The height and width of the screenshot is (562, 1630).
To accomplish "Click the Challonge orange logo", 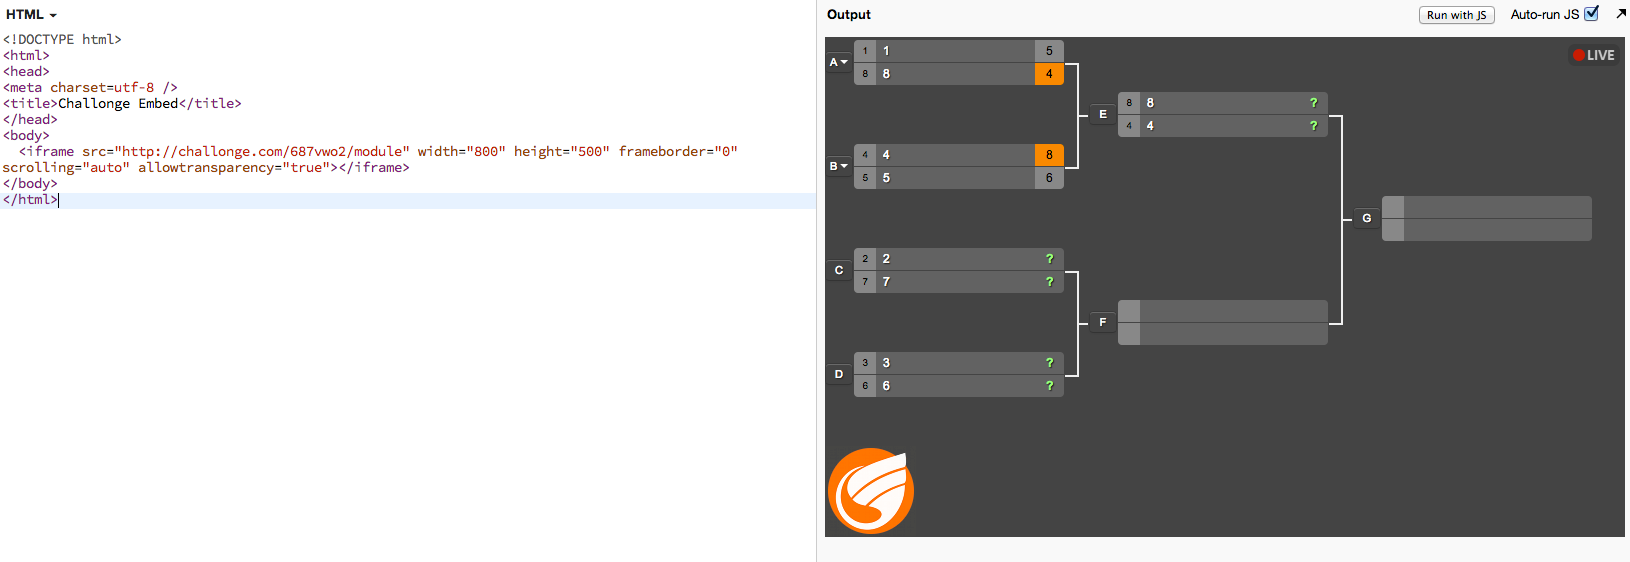I will coord(870,491).
